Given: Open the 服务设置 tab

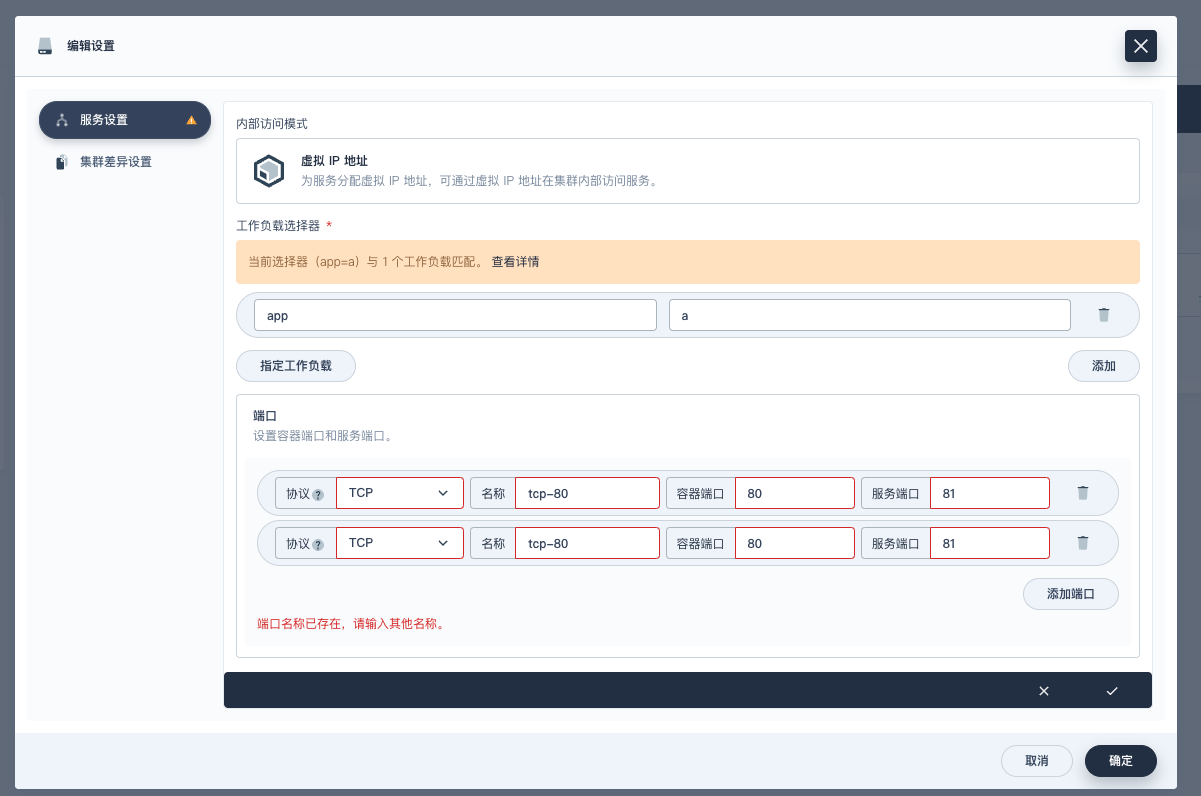Looking at the screenshot, I should coord(125,120).
